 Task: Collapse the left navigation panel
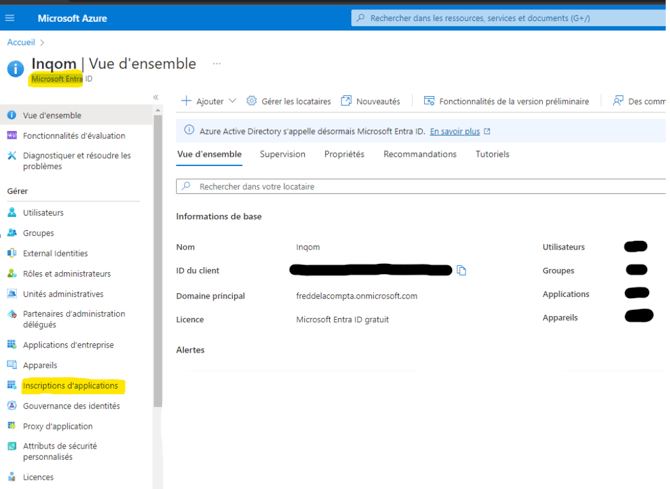[155, 97]
